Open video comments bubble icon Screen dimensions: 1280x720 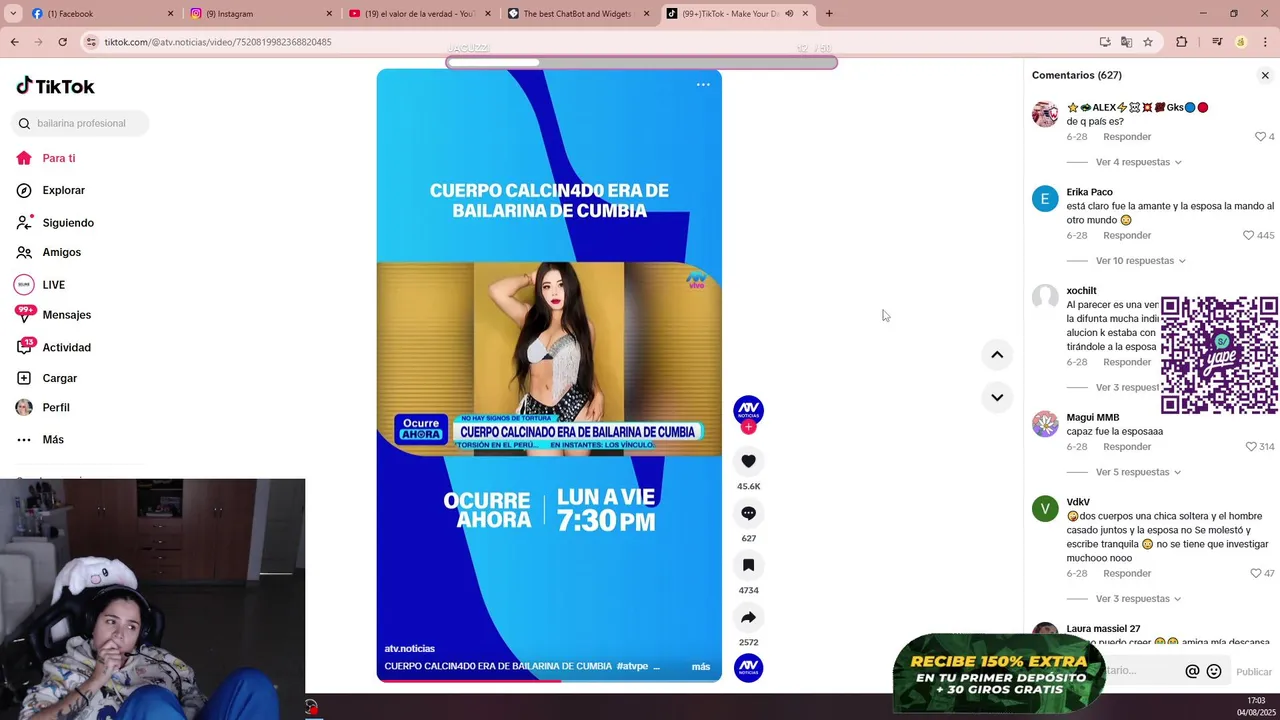coord(748,513)
